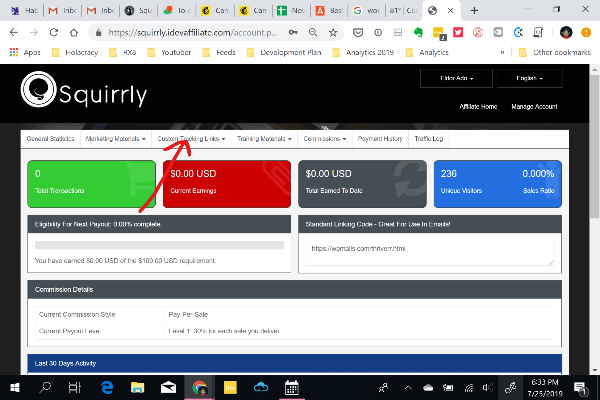Click the browser forward arrow
600x400 pixels.
coord(34,33)
